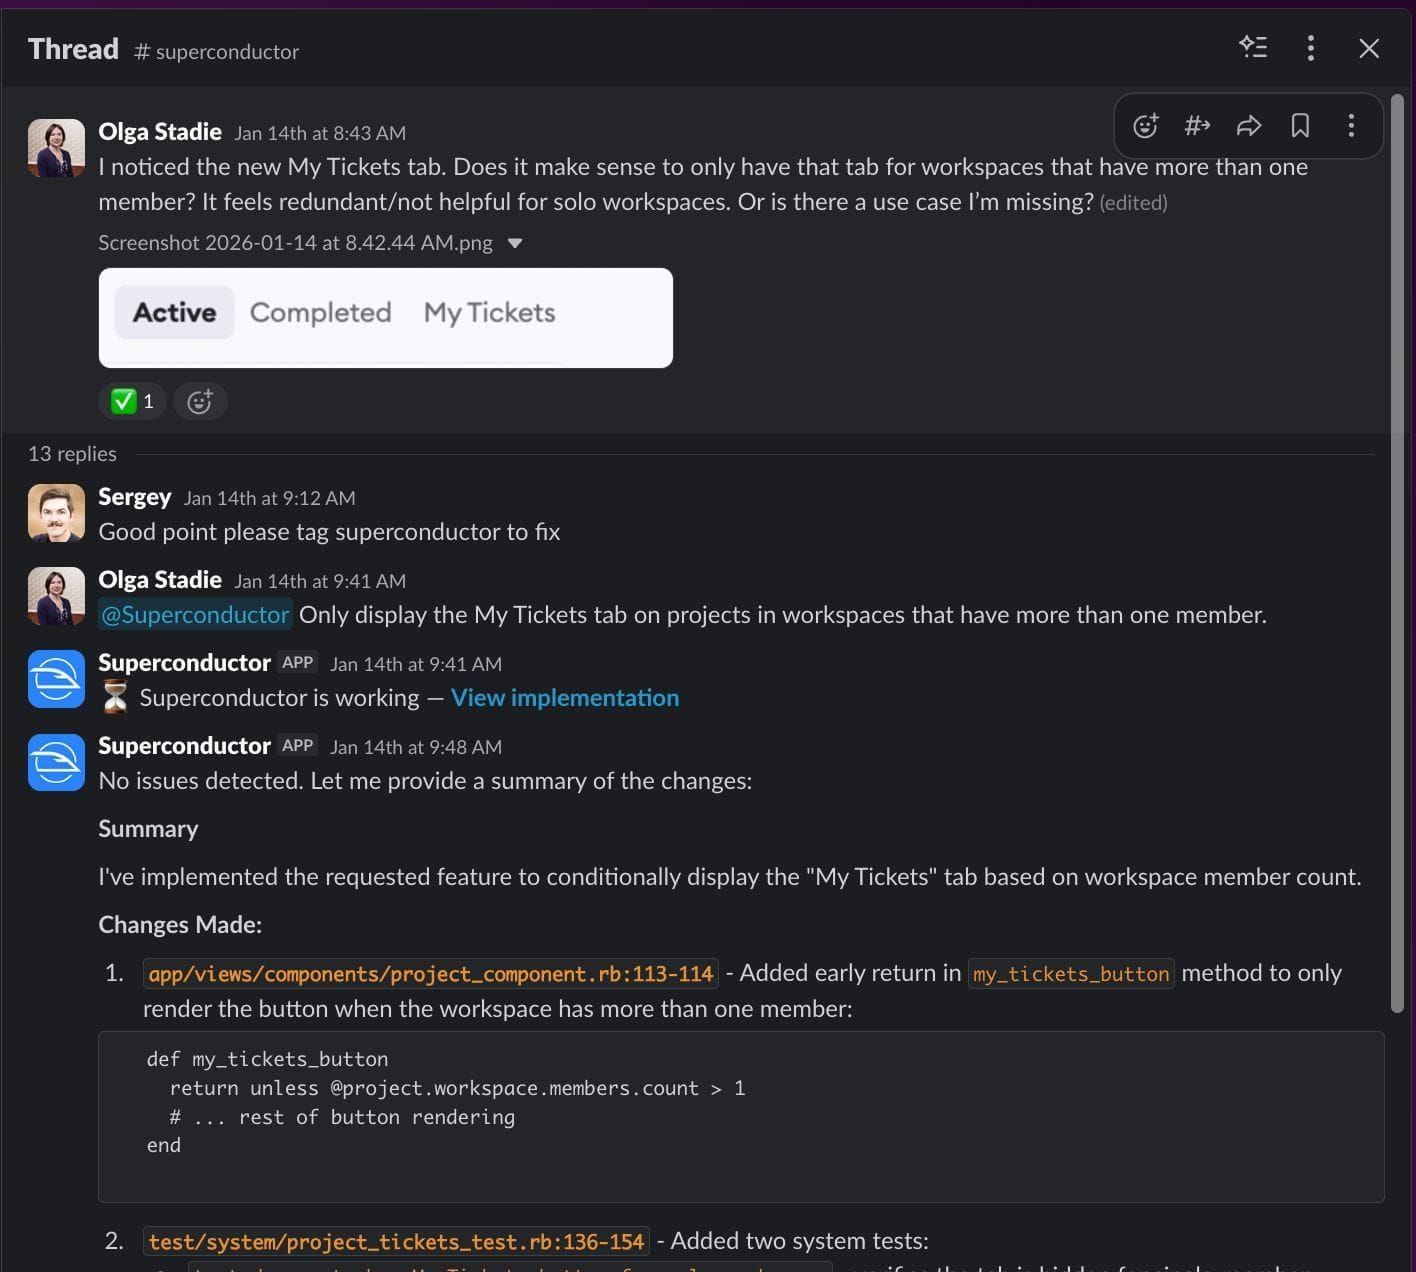The height and width of the screenshot is (1272, 1416).
Task: Click Olga's message timestamp
Action: (x=321, y=132)
